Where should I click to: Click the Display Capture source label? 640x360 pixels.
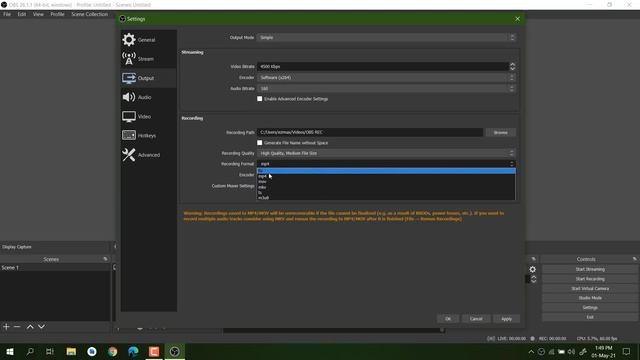click(x=17, y=247)
